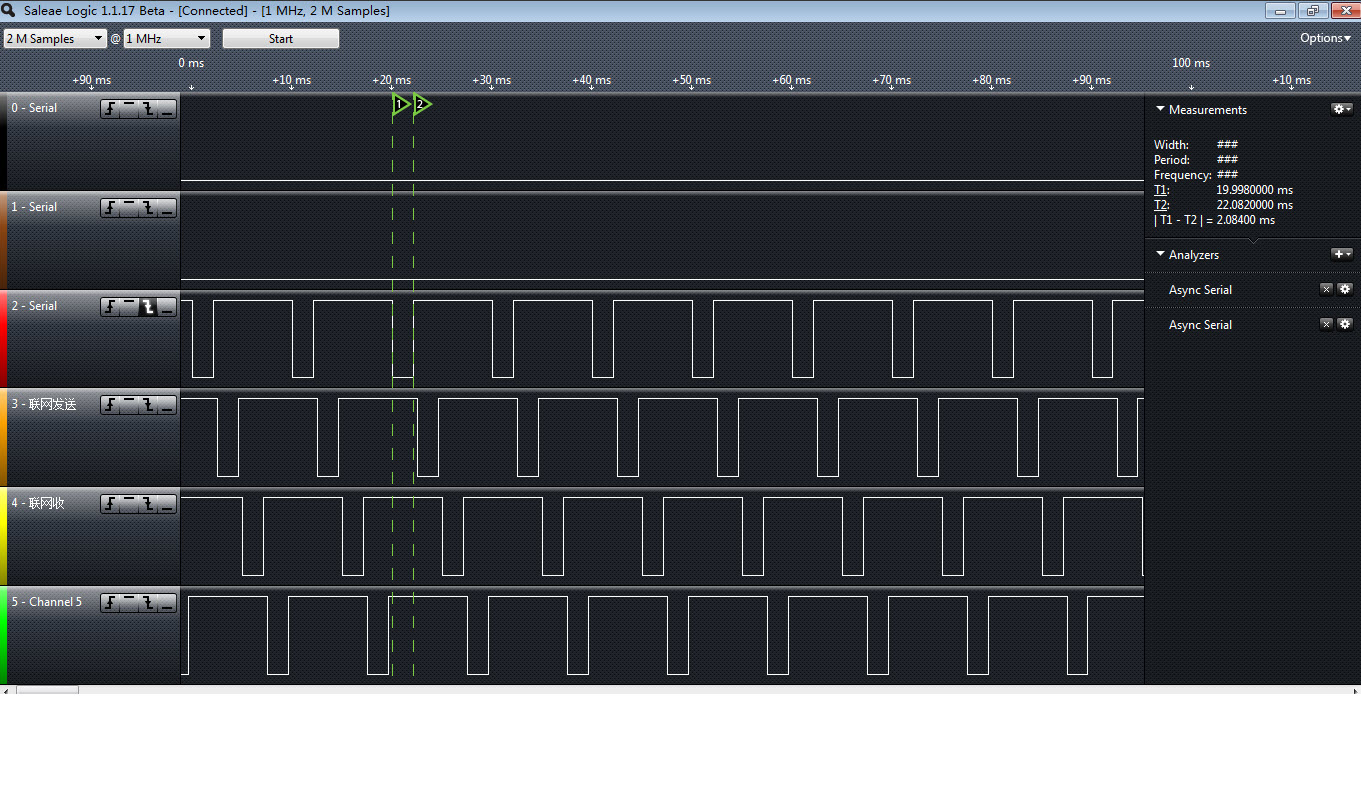Click the Period measurement row
The height and width of the screenshot is (800, 1361).
click(1196, 160)
